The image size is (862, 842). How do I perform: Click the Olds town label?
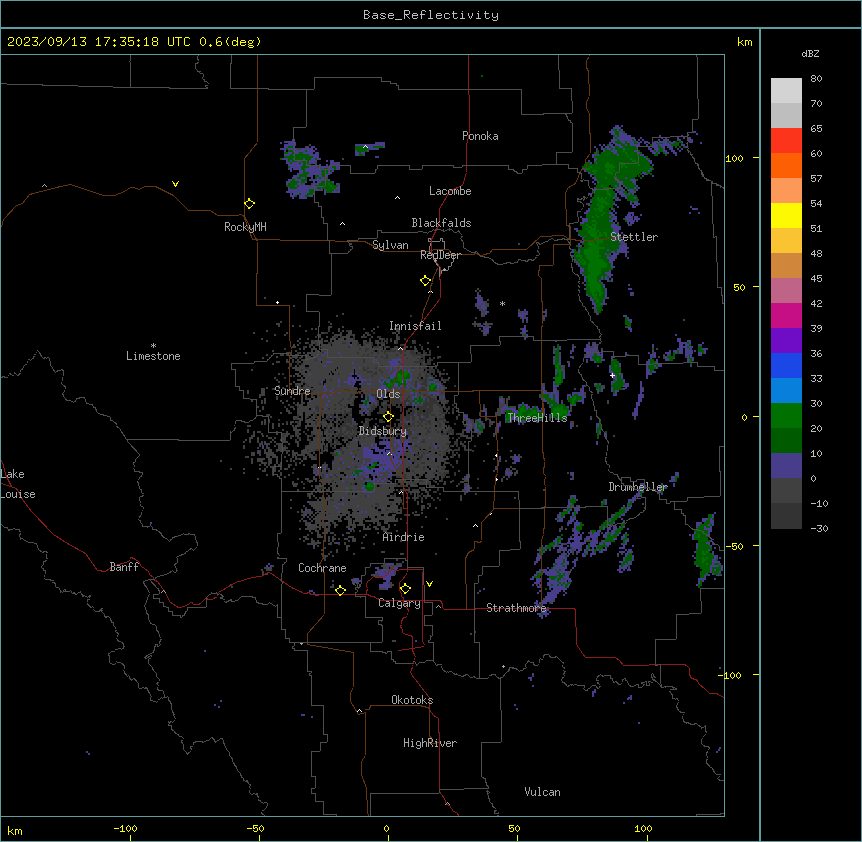pos(388,394)
